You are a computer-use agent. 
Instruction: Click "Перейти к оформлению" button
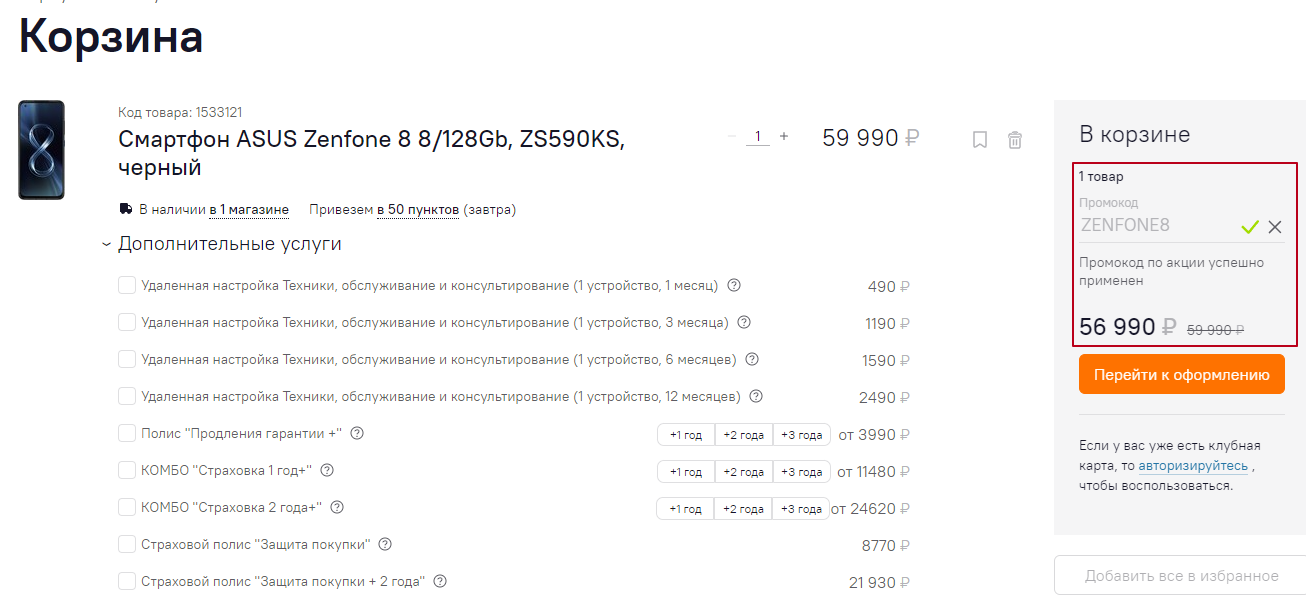click(1181, 375)
